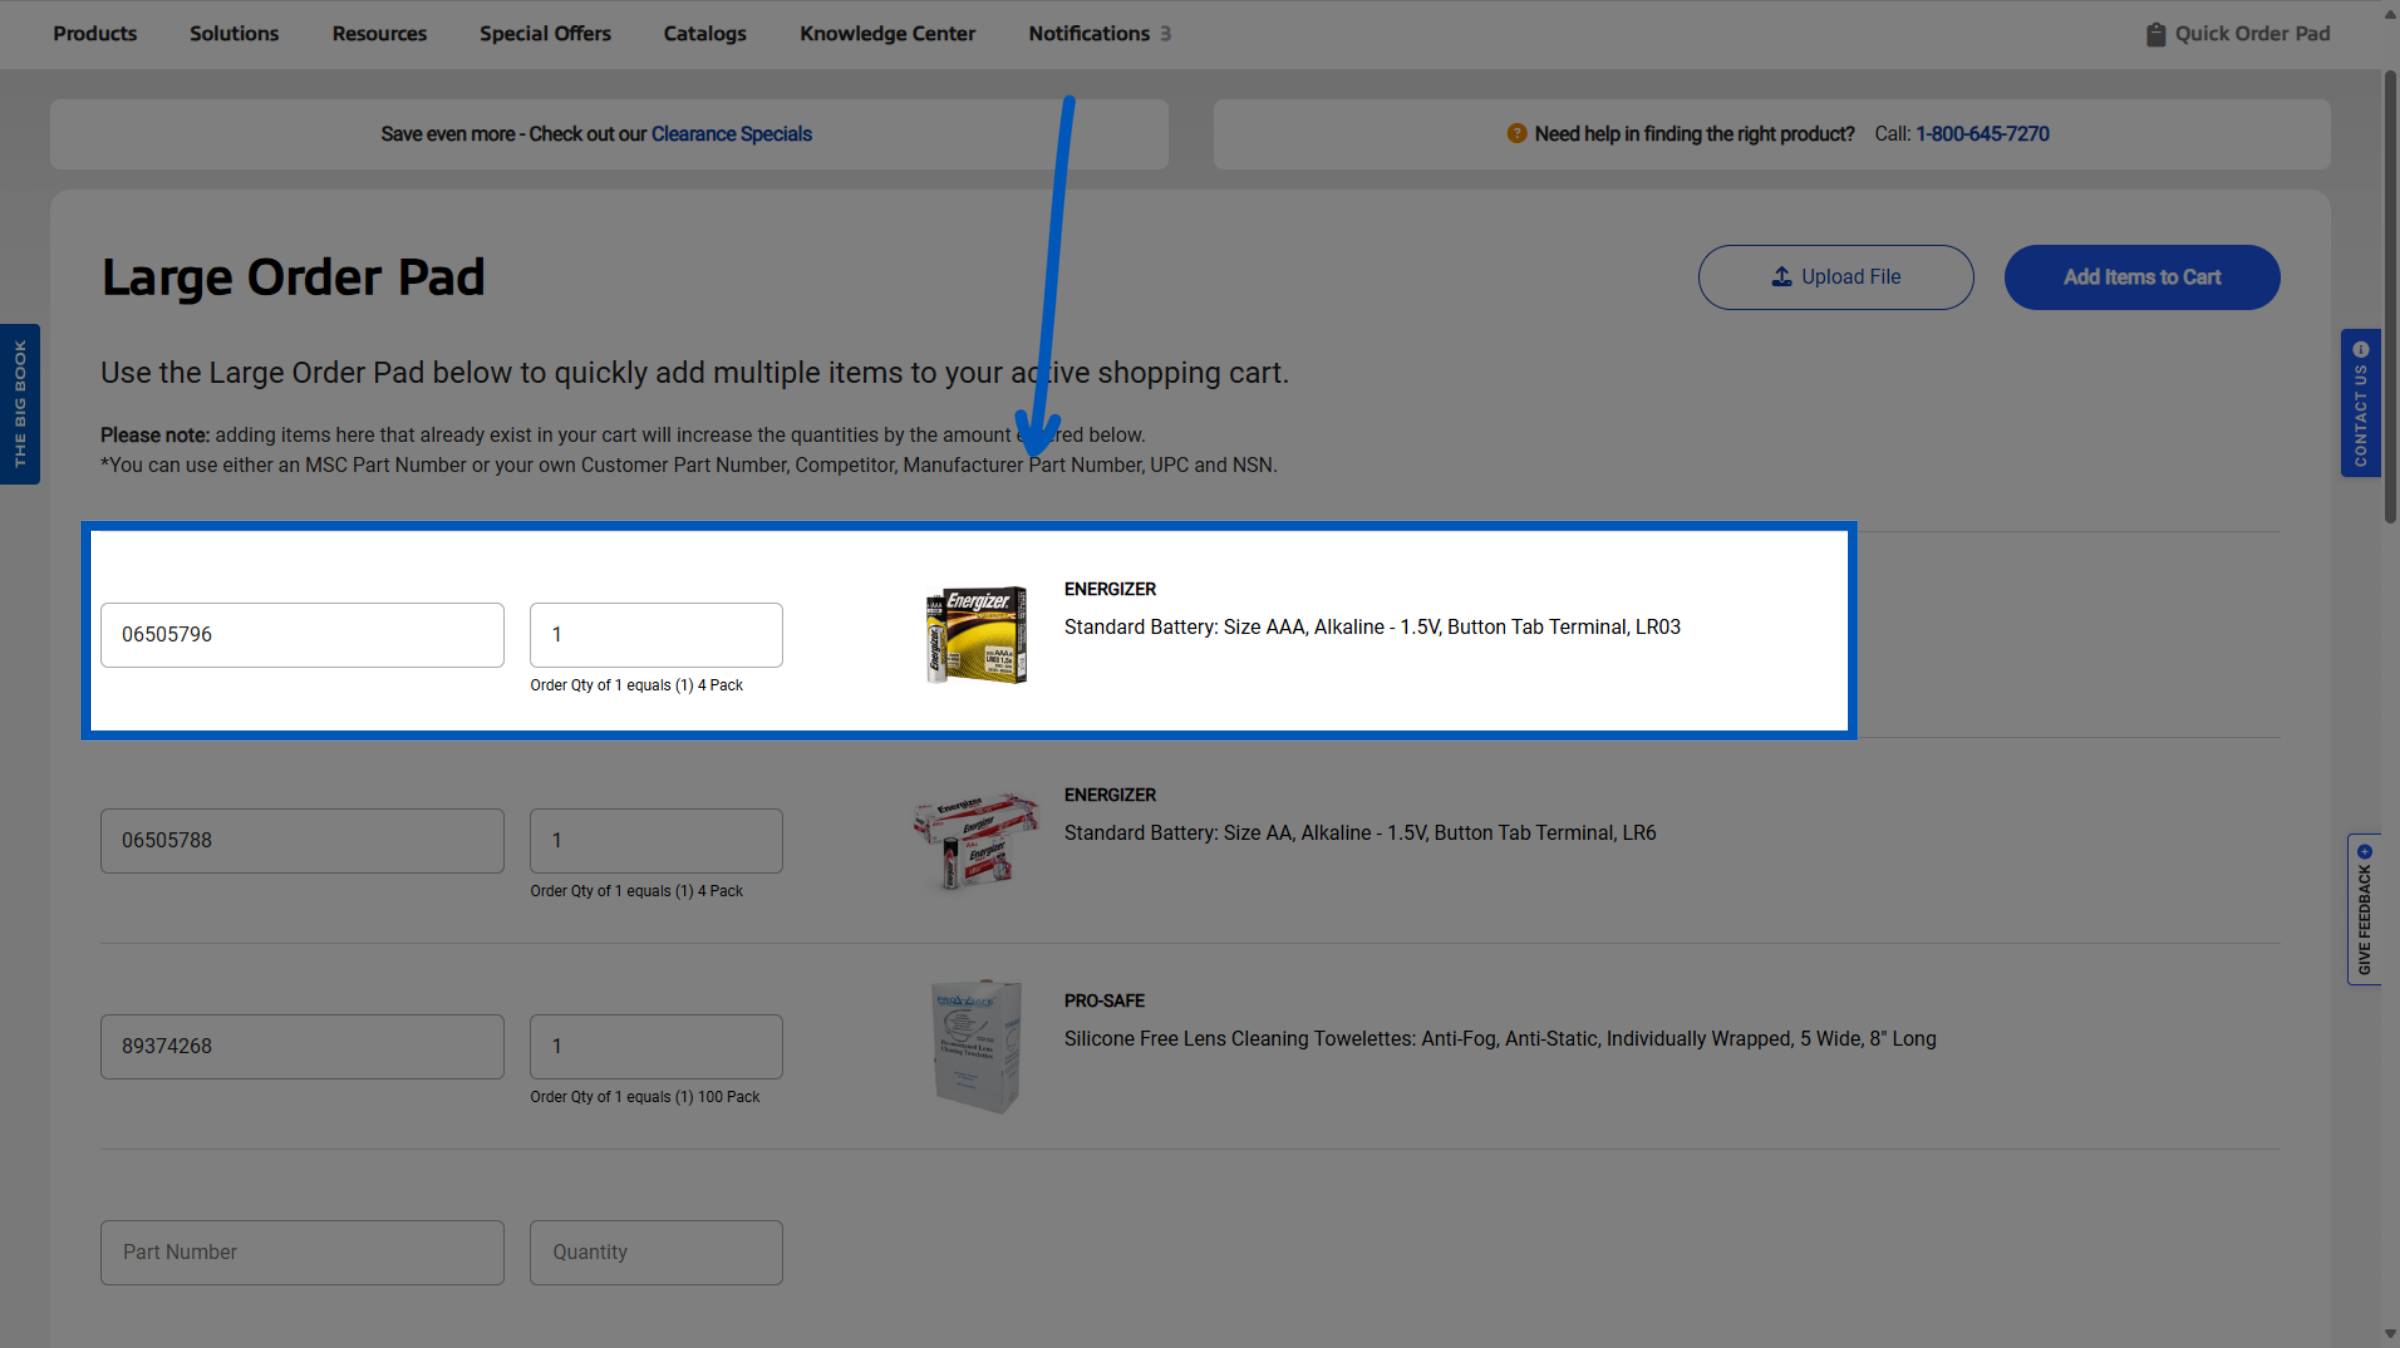Click the Energizer AAA battery product image
The image size is (2400, 1348).
point(977,635)
